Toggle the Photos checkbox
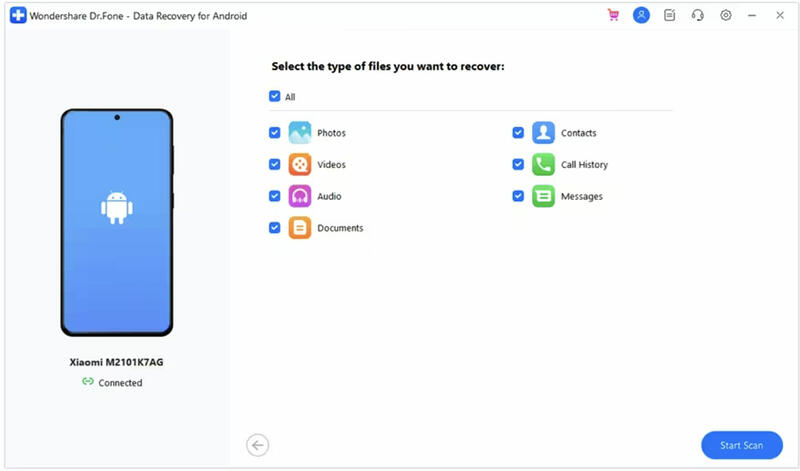The height and width of the screenshot is (471, 800). pos(274,133)
